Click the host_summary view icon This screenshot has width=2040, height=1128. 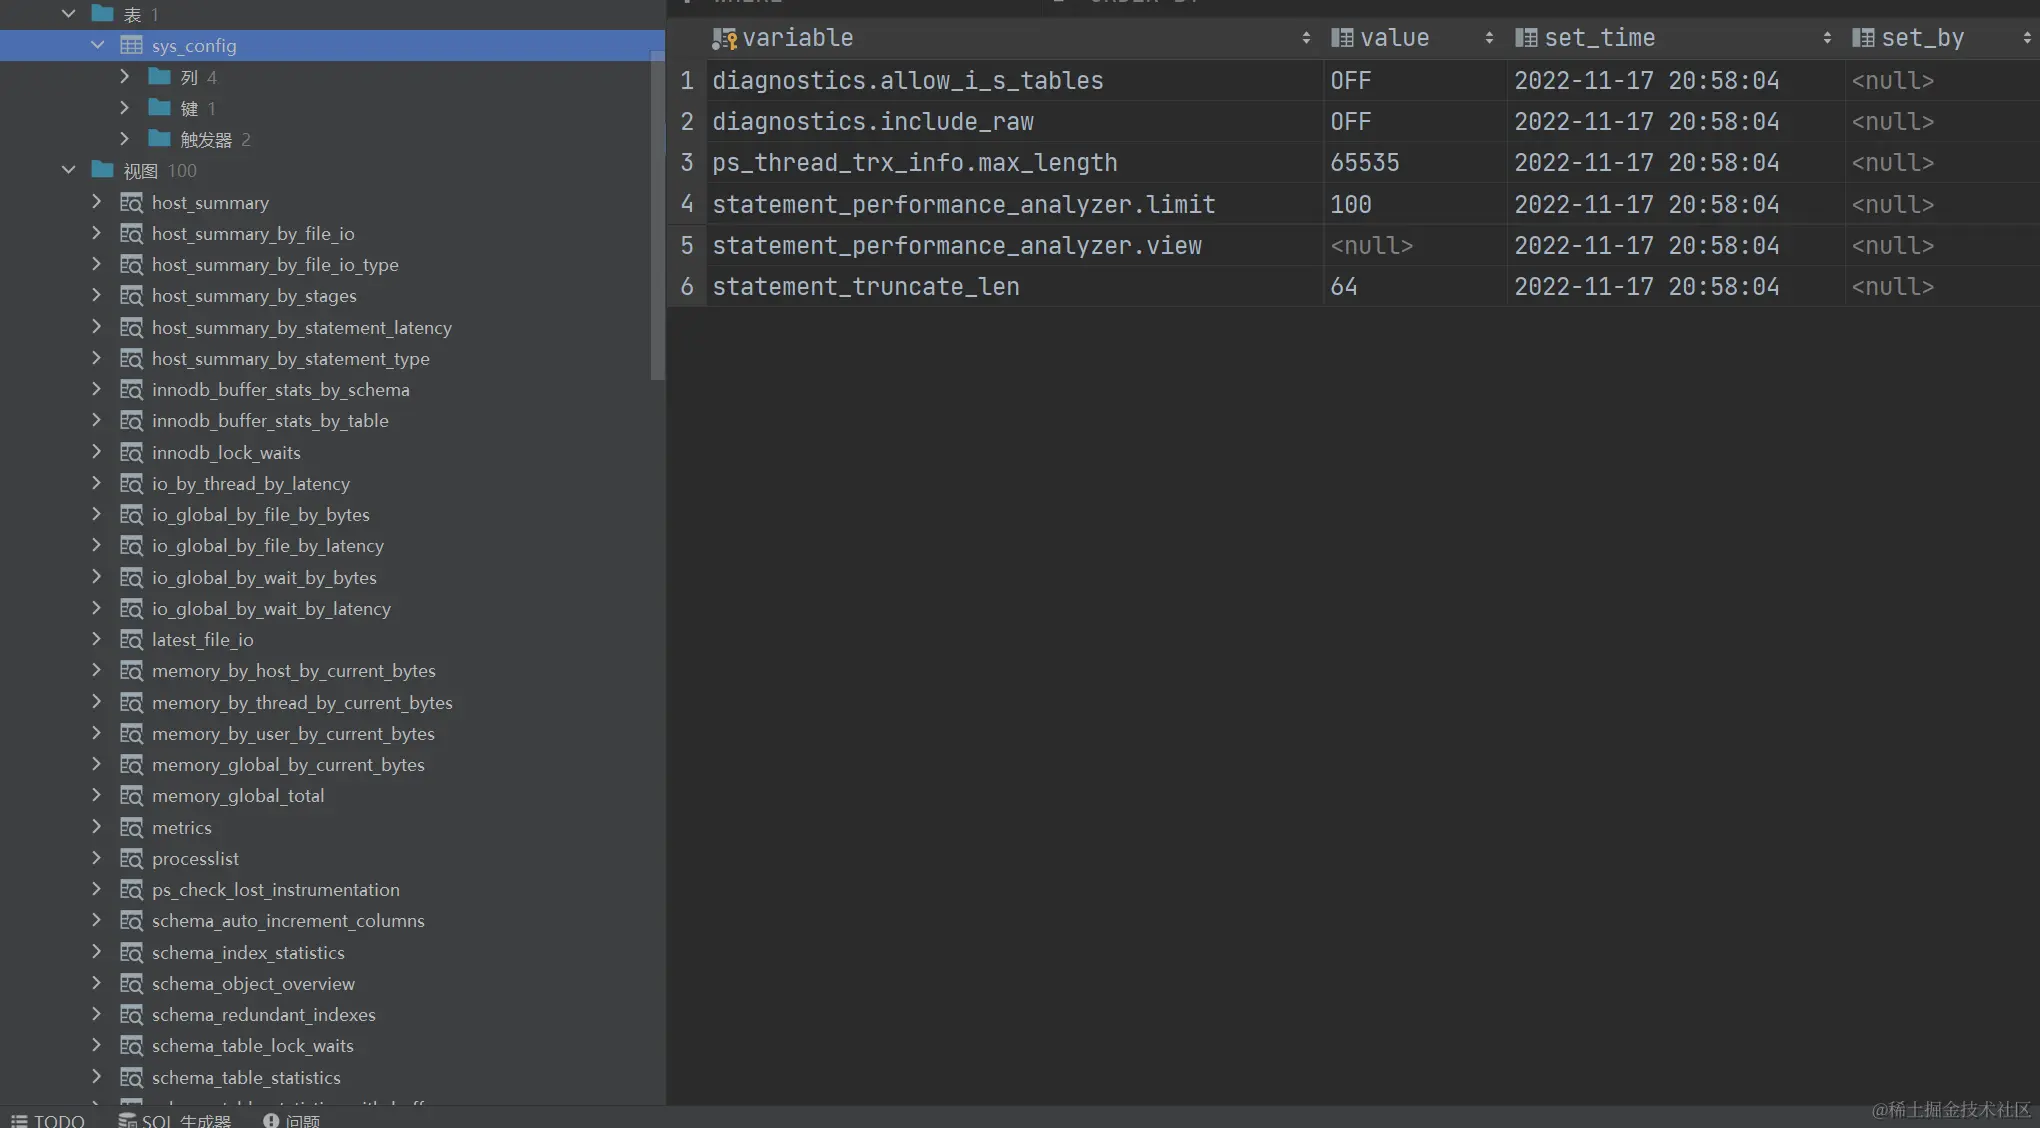pyautogui.click(x=131, y=203)
